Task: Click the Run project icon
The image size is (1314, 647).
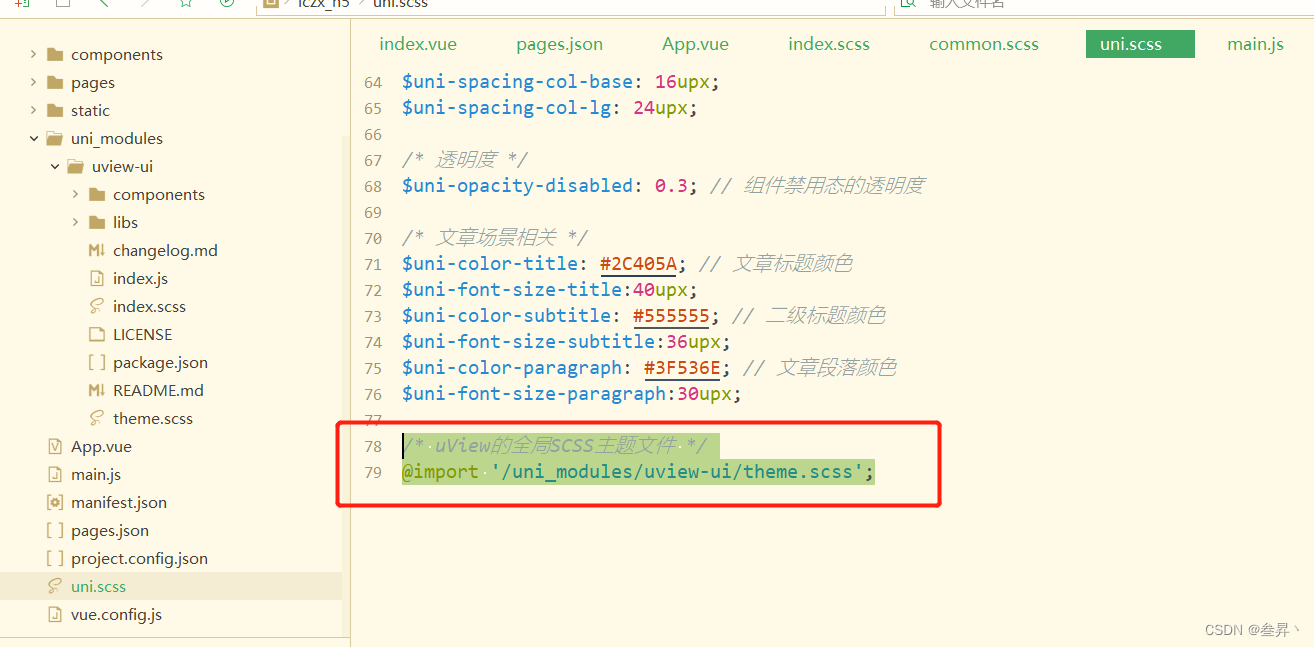Action: [225, 4]
